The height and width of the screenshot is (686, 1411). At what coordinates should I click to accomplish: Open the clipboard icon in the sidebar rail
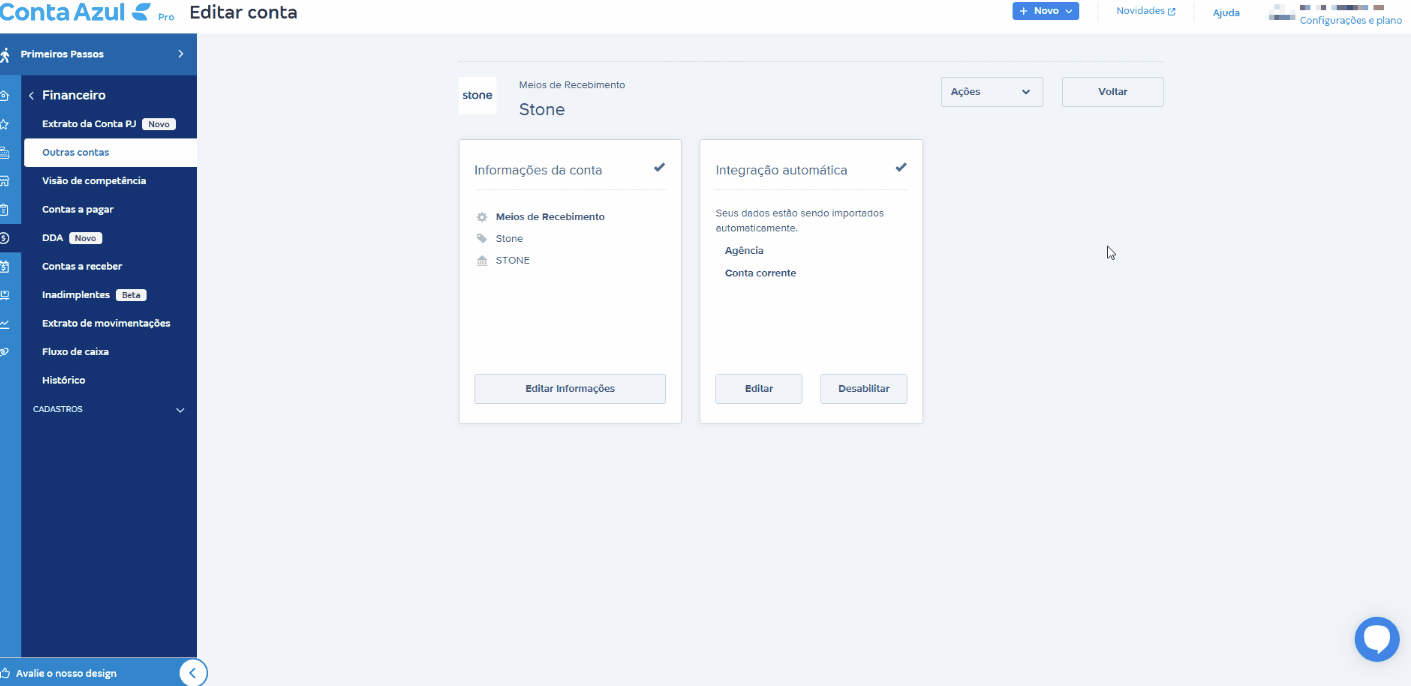click(5, 210)
